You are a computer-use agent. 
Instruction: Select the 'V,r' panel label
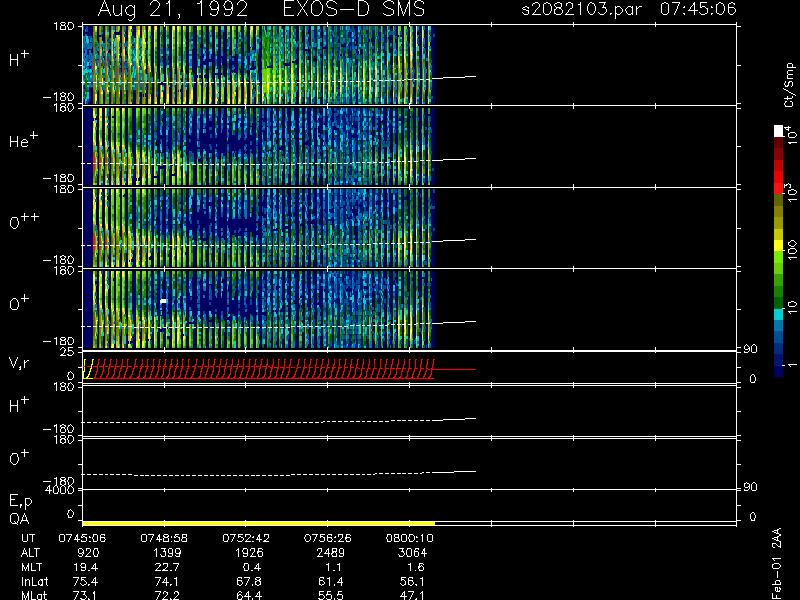coord(19,363)
